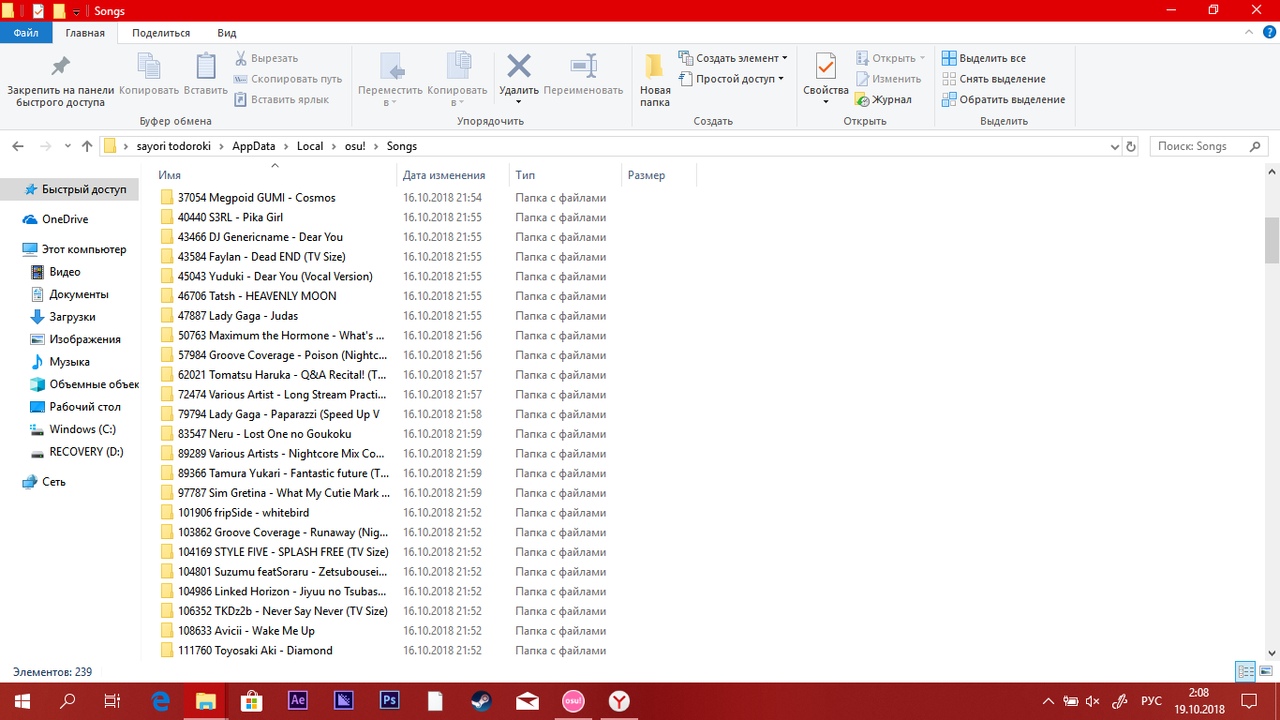Refresh the Songs folder view
The image size is (1280, 720).
(x=1131, y=146)
